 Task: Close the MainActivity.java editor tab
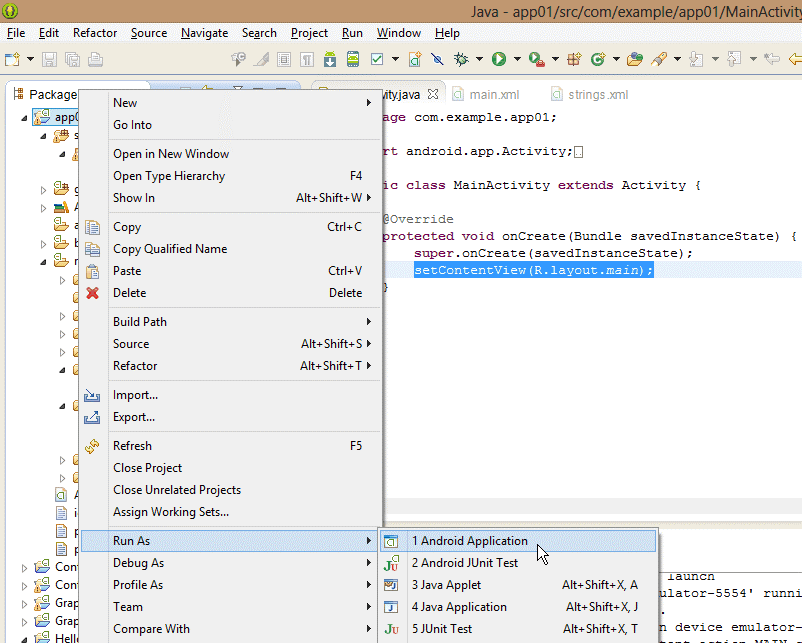pyautogui.click(x=433, y=95)
